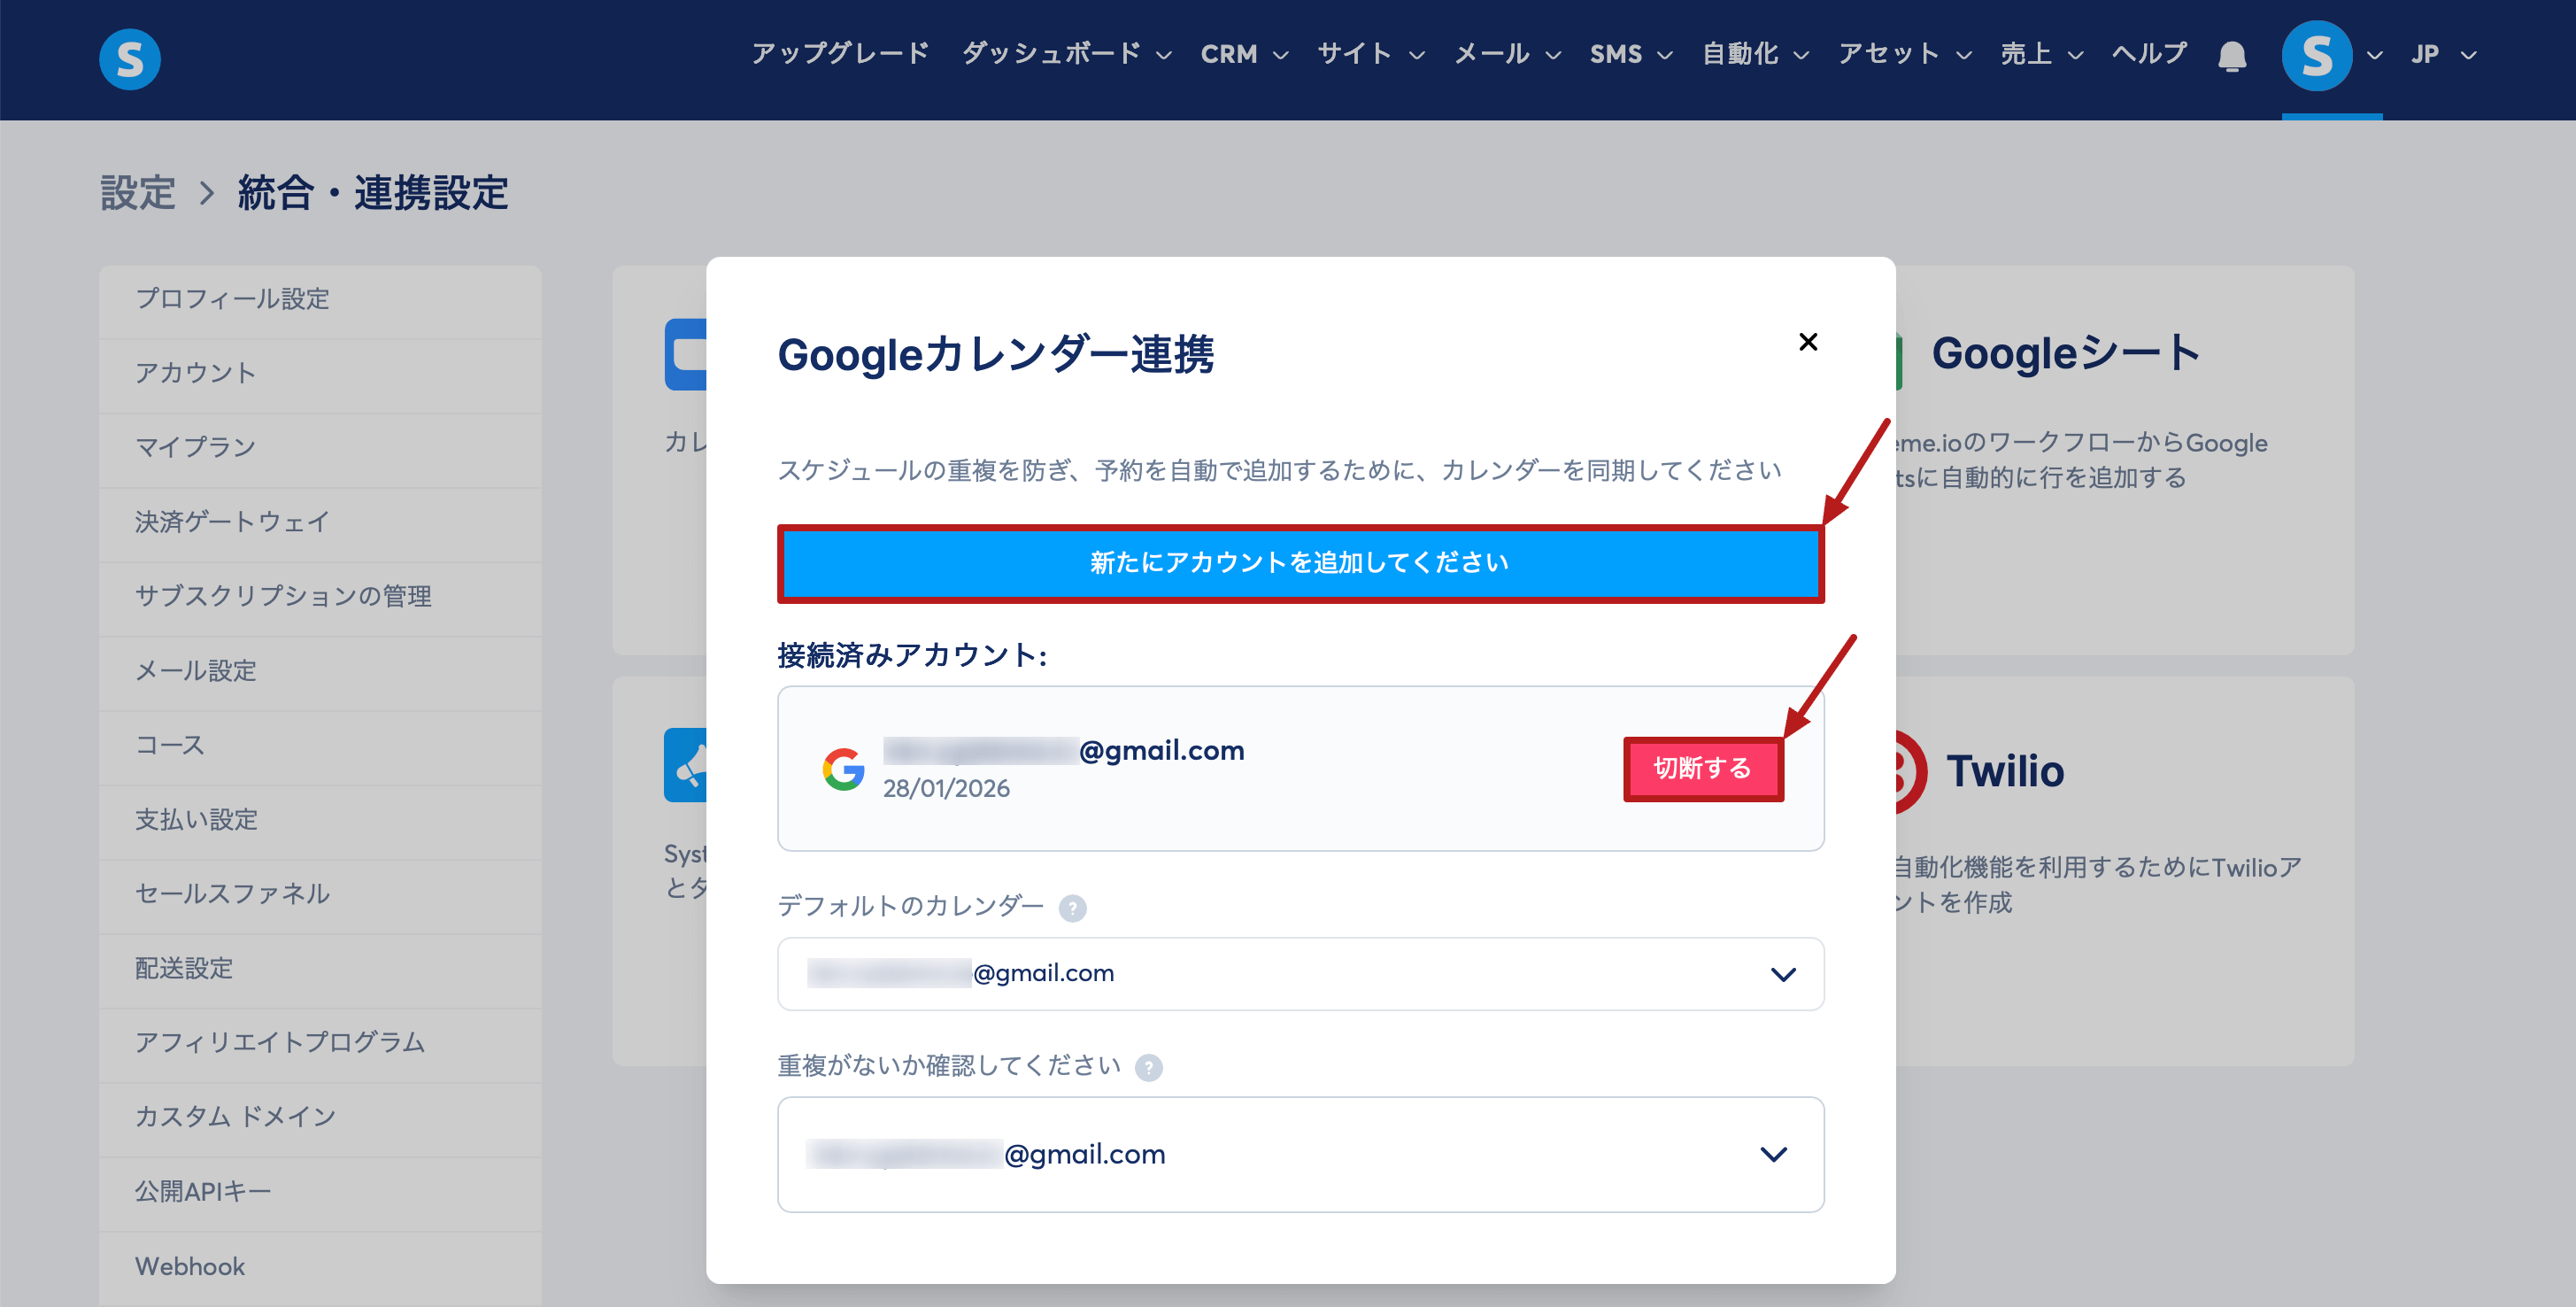Open the デフォルトのカレンダー dropdown
The width and height of the screenshot is (2576, 1307).
(1300, 973)
